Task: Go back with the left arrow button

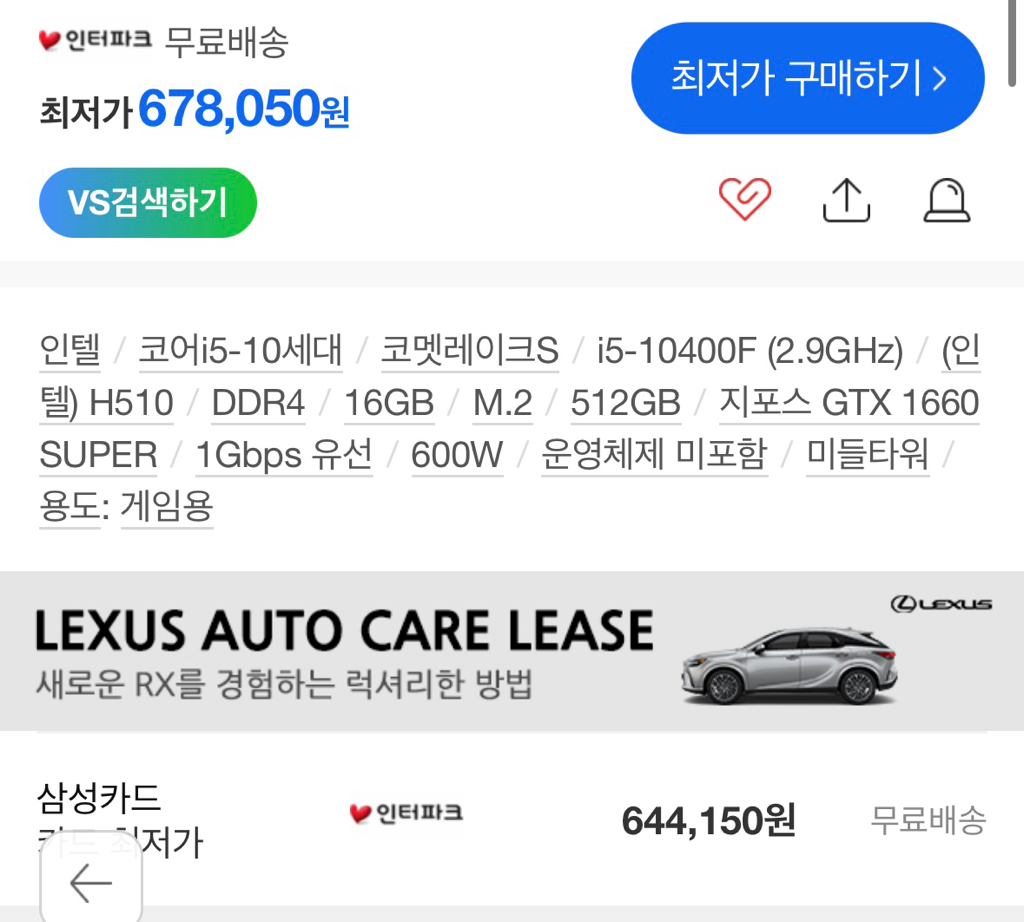Action: coord(91,882)
